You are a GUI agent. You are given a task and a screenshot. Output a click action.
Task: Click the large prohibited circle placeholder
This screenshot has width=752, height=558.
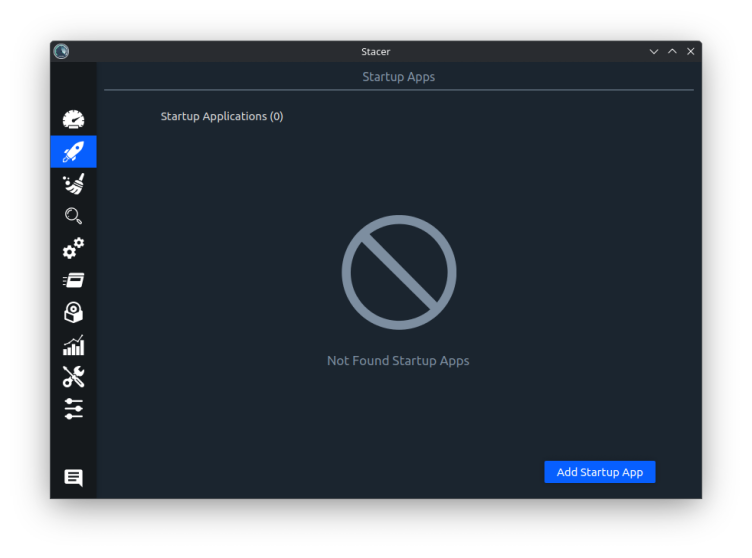pyautogui.click(x=398, y=272)
